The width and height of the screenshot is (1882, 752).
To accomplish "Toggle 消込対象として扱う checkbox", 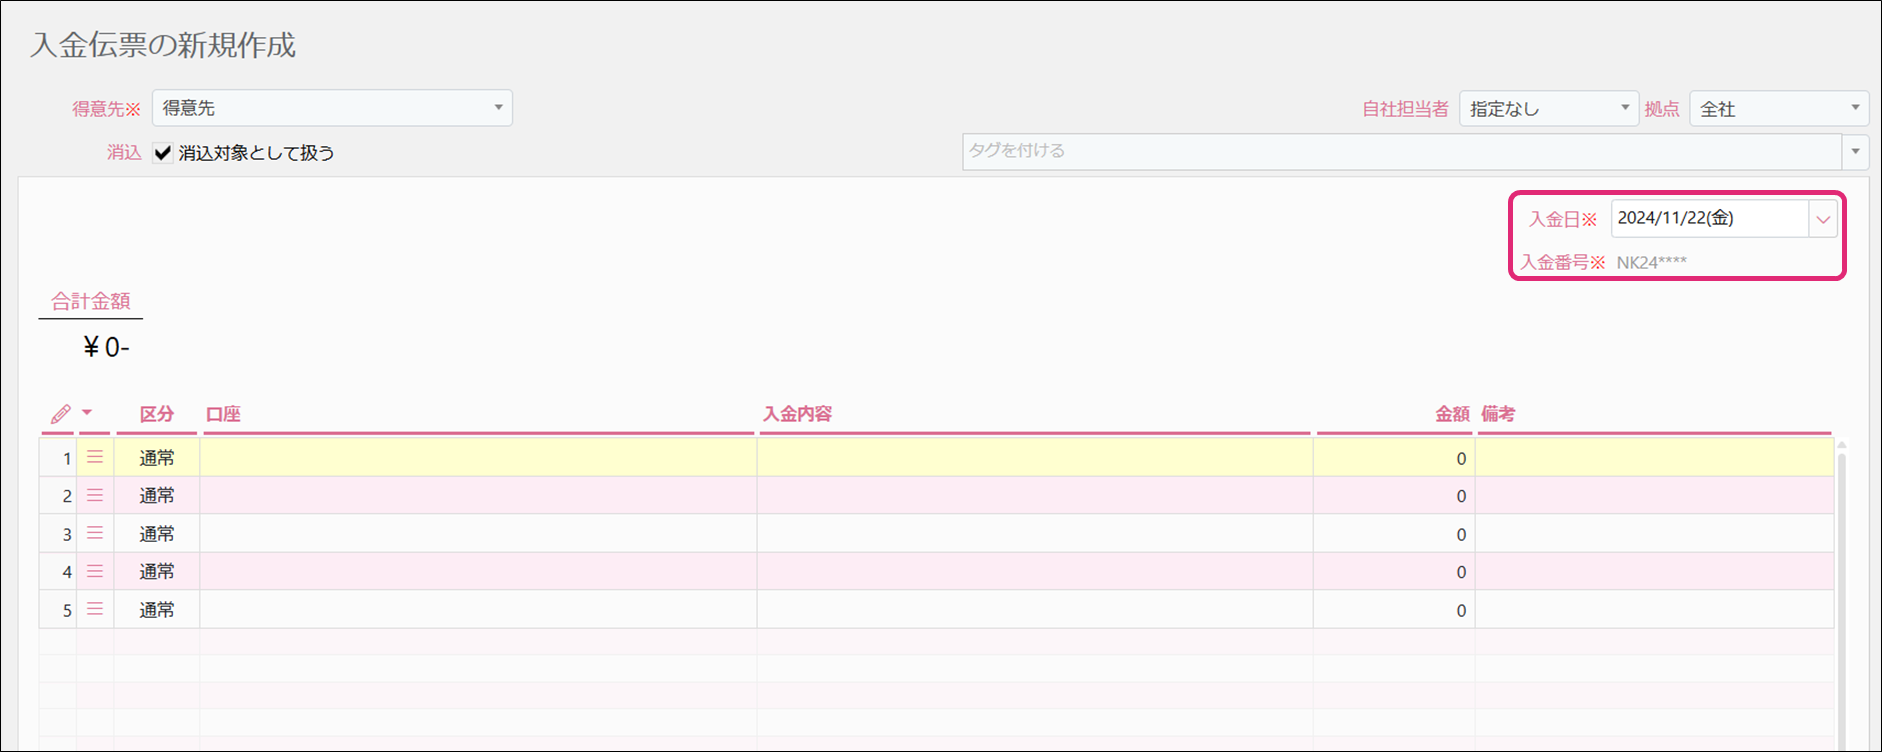I will pyautogui.click(x=163, y=153).
